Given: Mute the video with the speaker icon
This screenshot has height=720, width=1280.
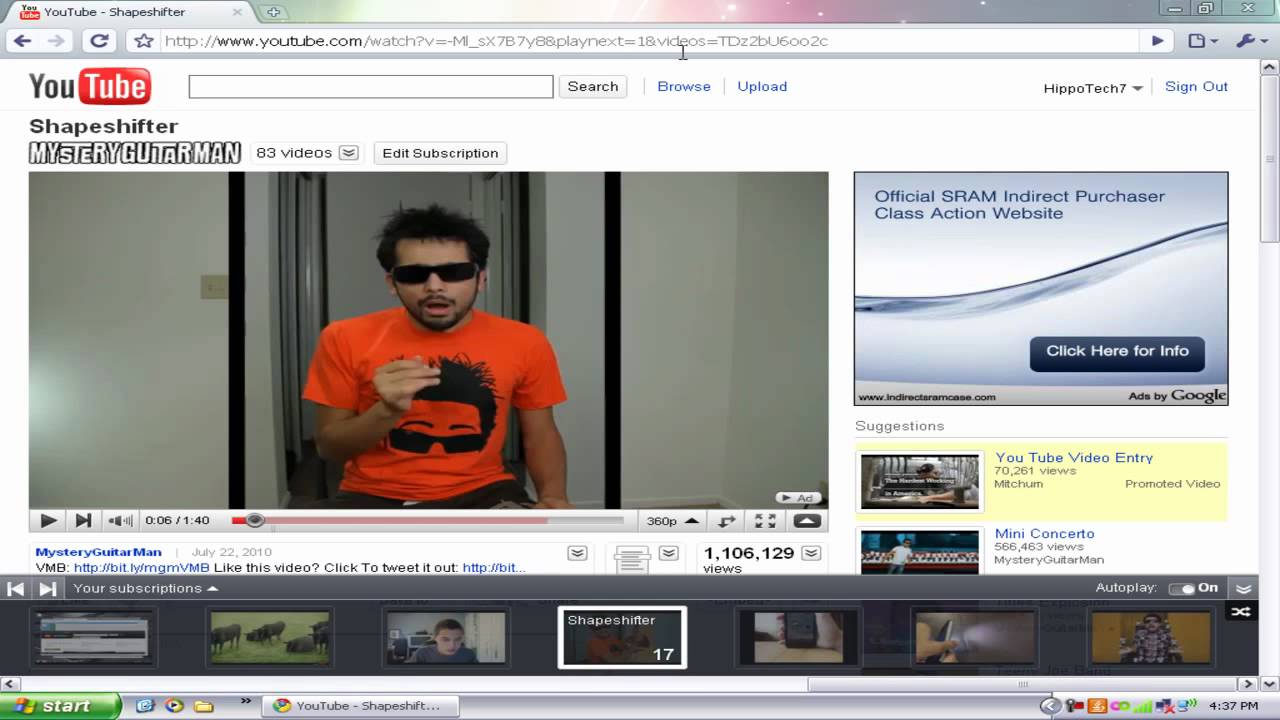Looking at the screenshot, I should tap(120, 520).
